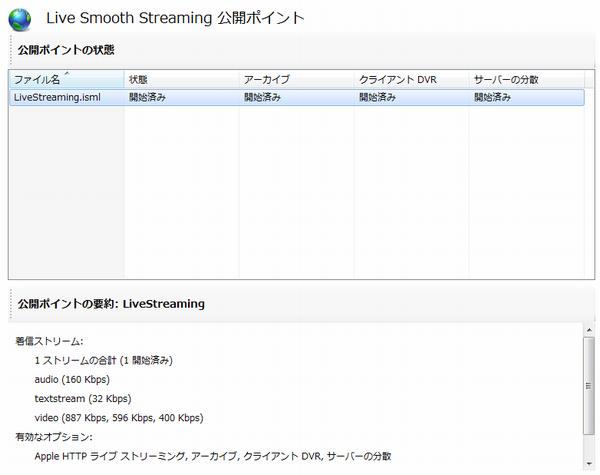Viewport: 600px width, 475px height.
Task: Click the globe icon beside Live Smooth Streaming title
Action: pyautogui.click(x=20, y=20)
